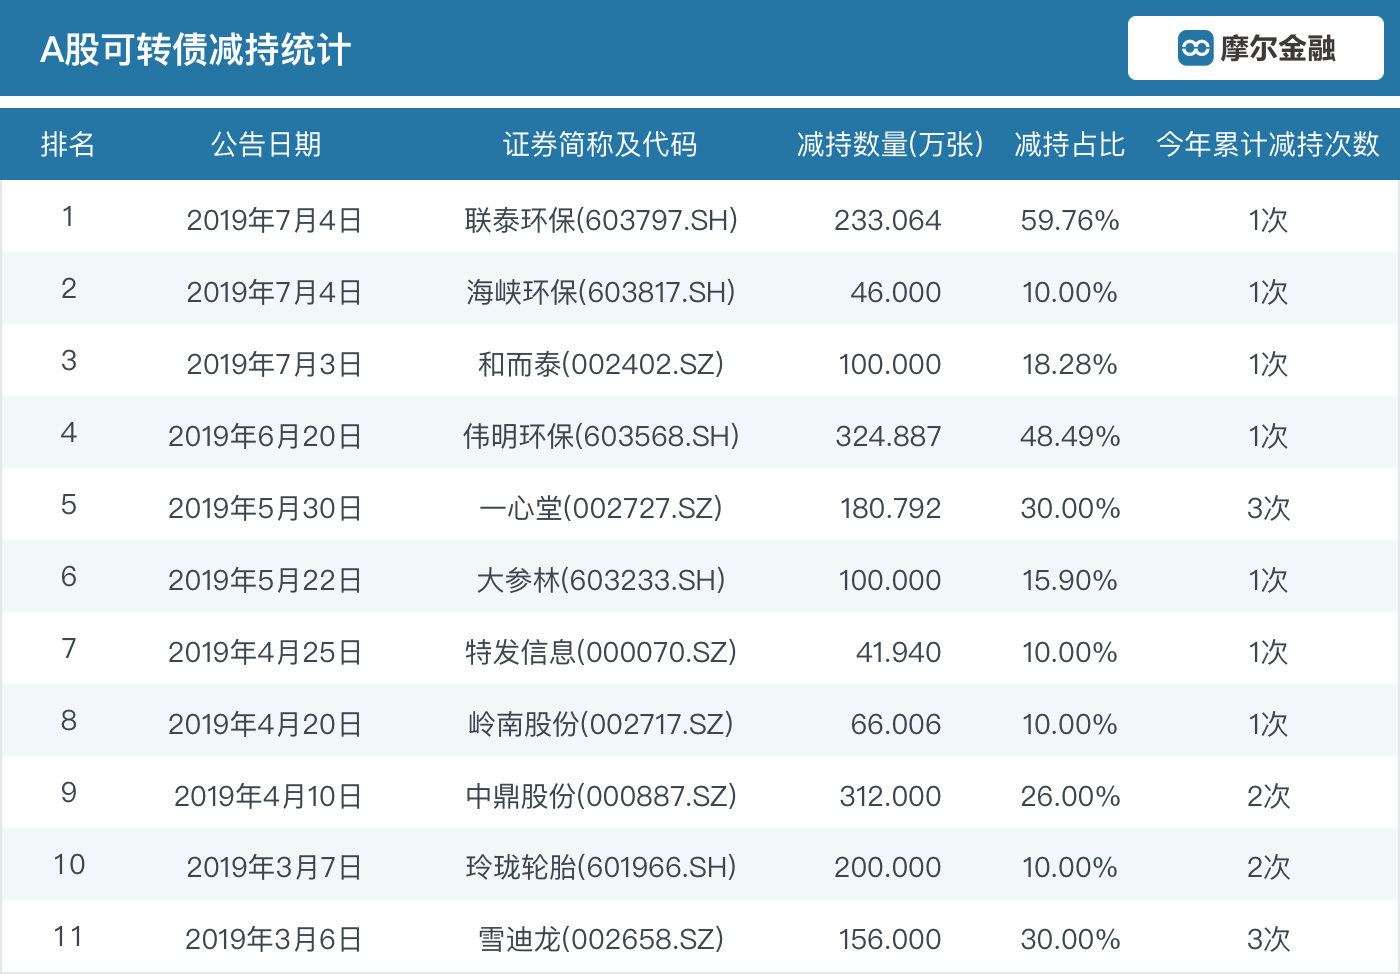Click the 减持占比 column header
Image resolution: width=1400 pixels, height=974 pixels.
[x=1070, y=145]
